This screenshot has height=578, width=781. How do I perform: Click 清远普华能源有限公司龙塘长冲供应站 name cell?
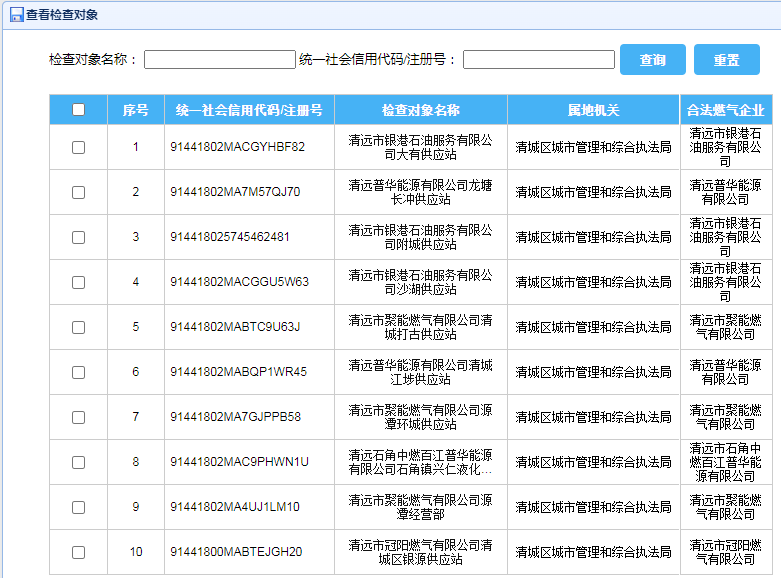(x=421, y=192)
